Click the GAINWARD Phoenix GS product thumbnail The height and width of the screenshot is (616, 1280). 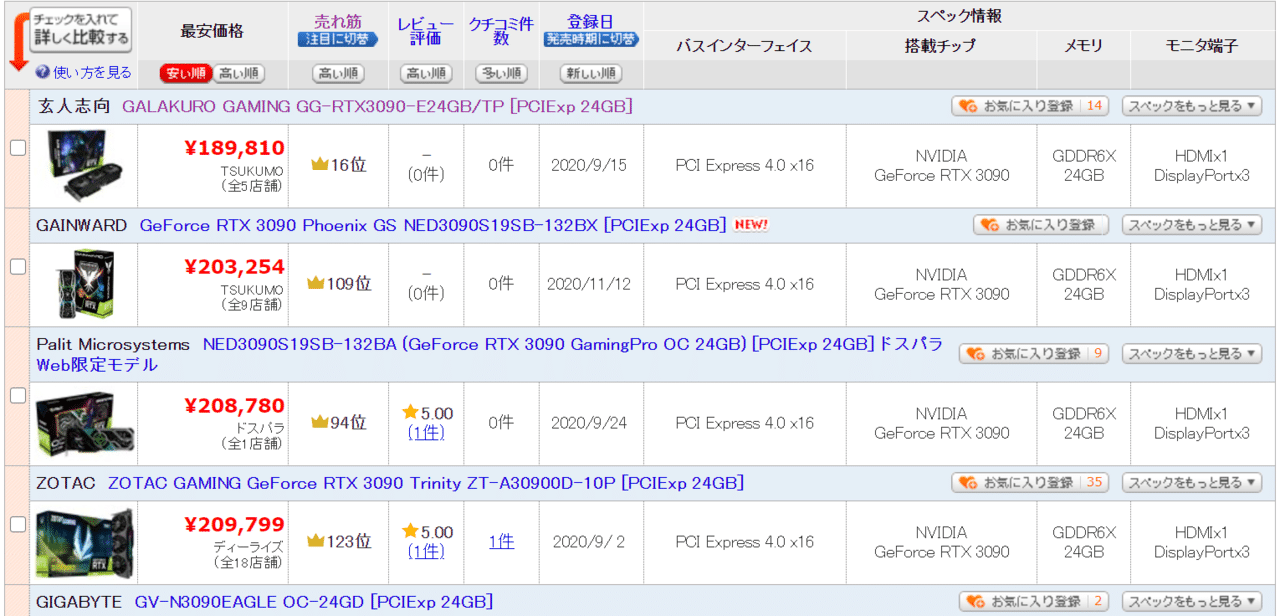click(x=85, y=284)
